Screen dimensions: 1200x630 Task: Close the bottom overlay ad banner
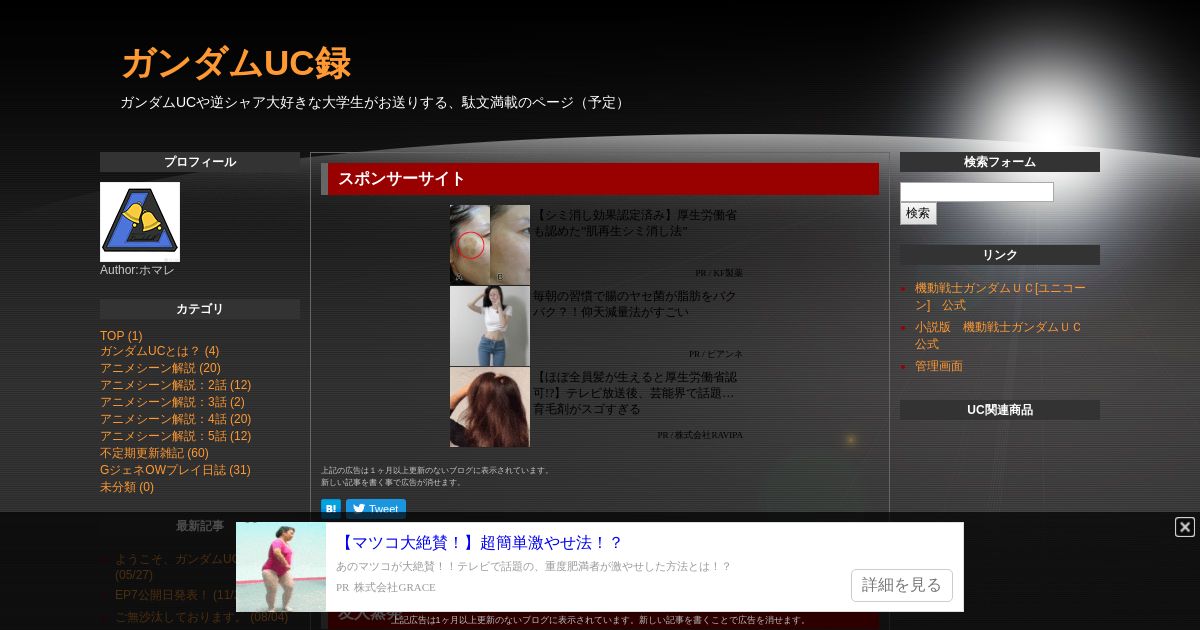(x=1185, y=527)
